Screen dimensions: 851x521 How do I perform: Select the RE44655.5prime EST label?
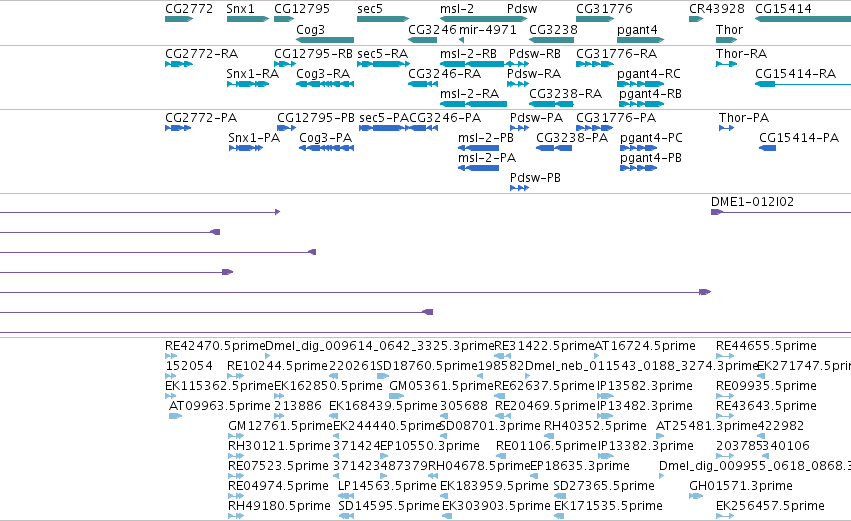pos(766,346)
